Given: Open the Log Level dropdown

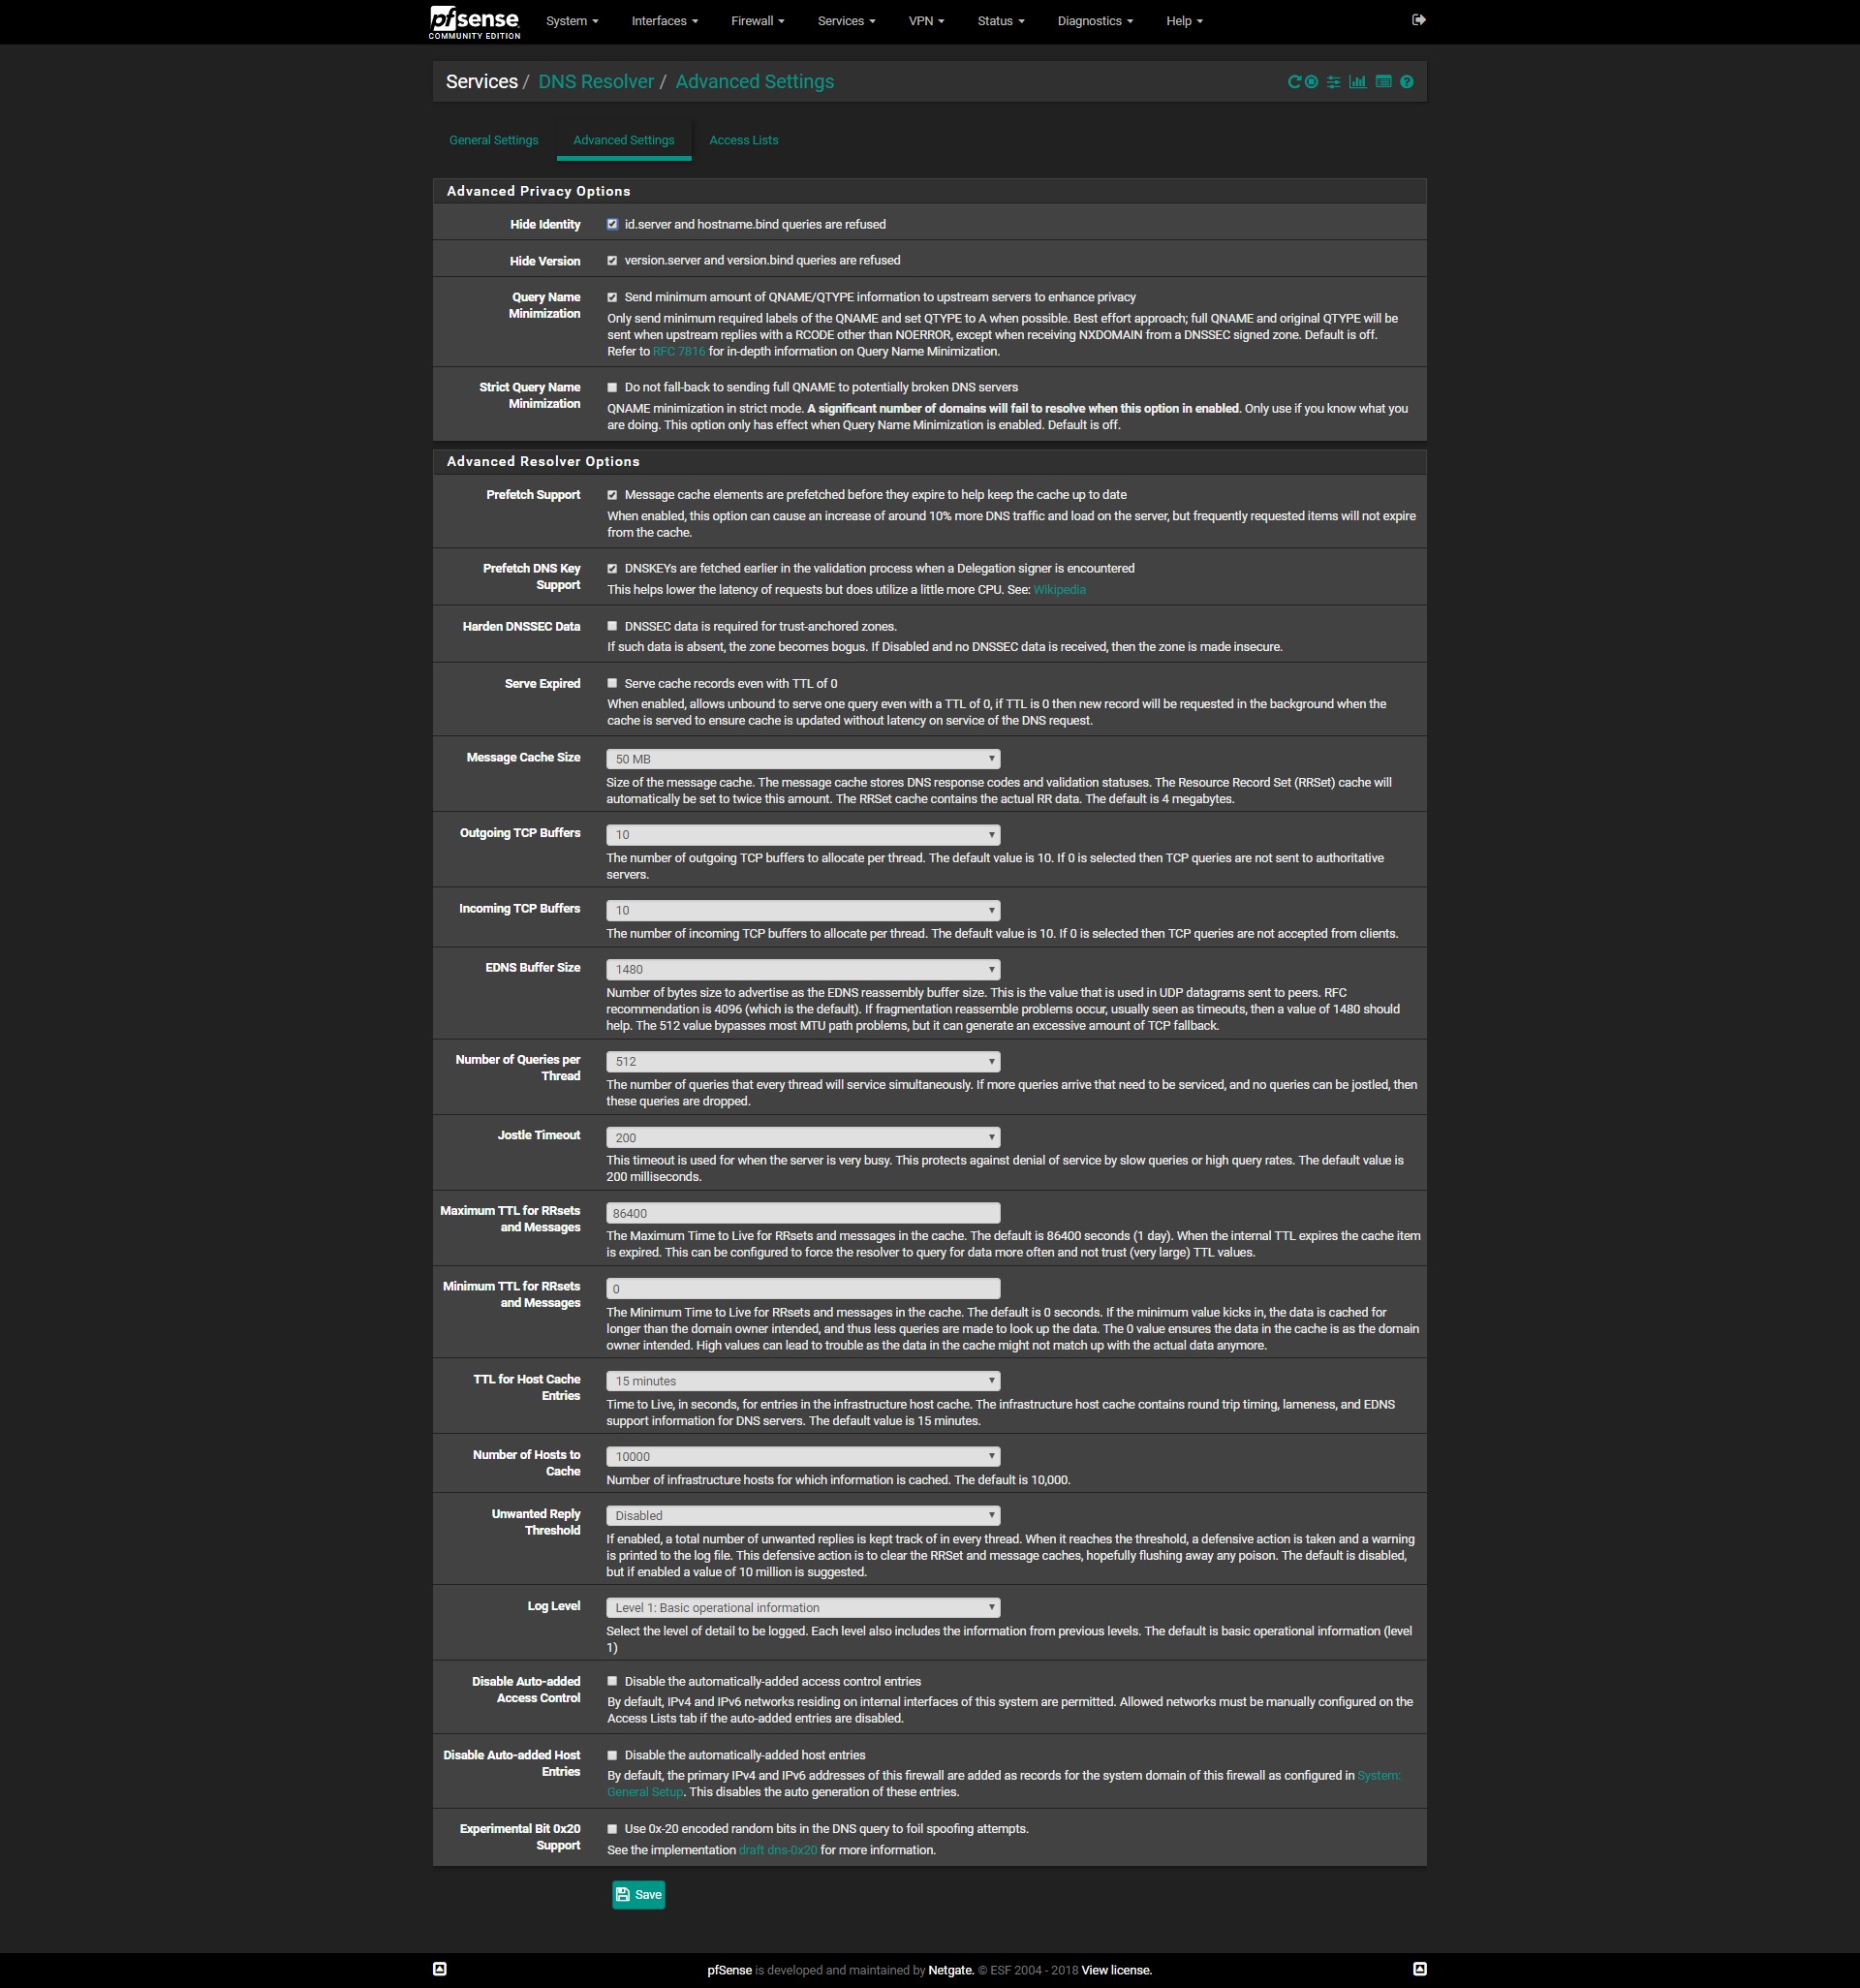Looking at the screenshot, I should 803,1608.
